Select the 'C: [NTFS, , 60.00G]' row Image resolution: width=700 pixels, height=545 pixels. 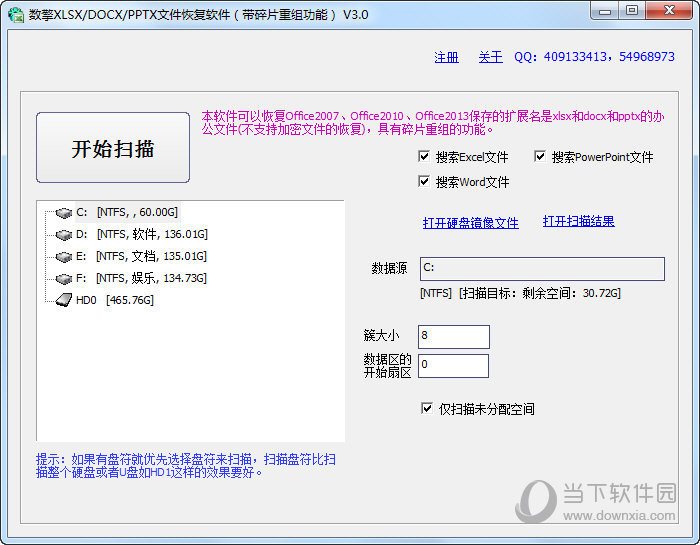[127, 212]
